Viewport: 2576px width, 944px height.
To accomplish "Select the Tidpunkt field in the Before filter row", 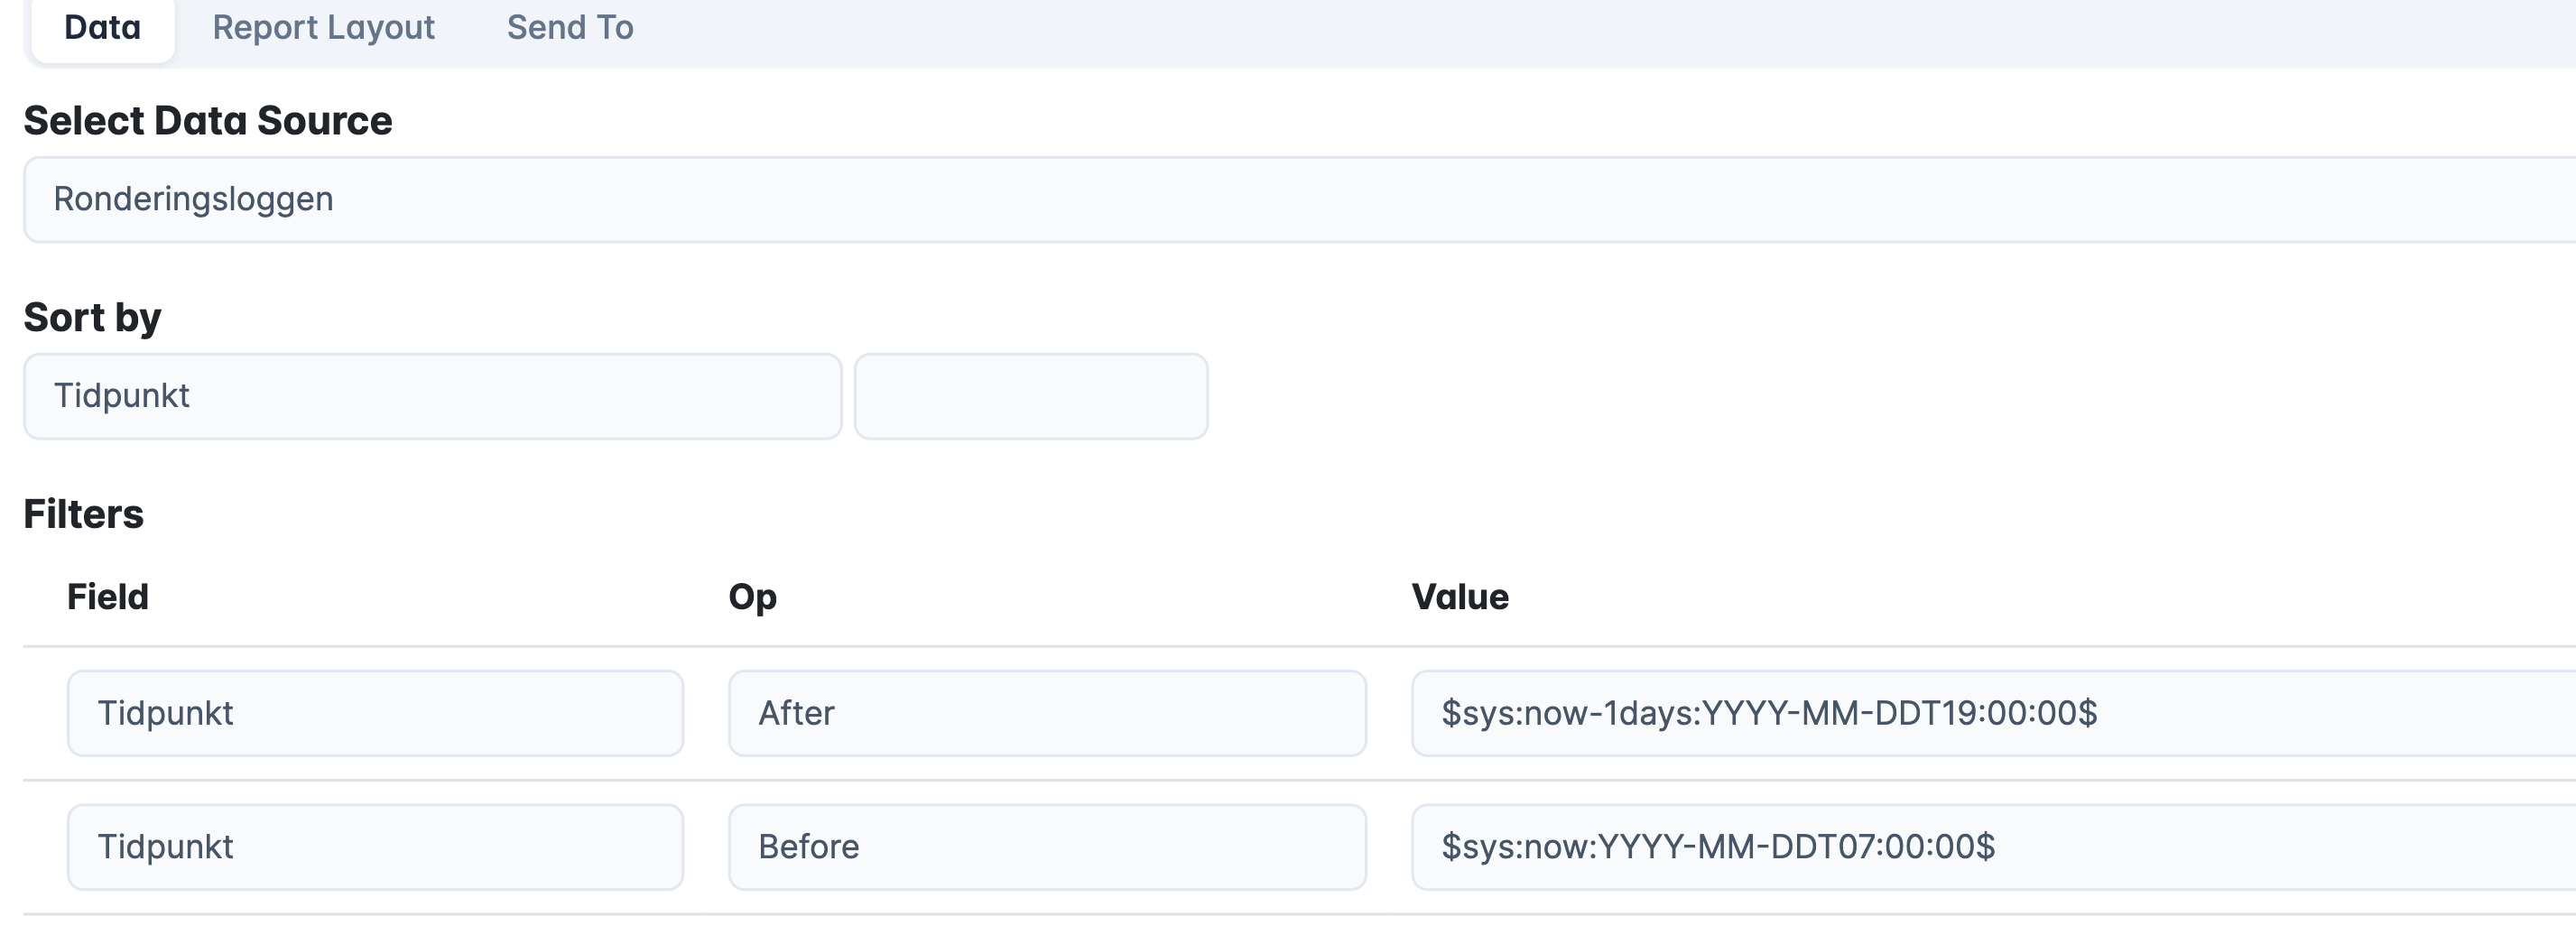I will click(x=375, y=847).
